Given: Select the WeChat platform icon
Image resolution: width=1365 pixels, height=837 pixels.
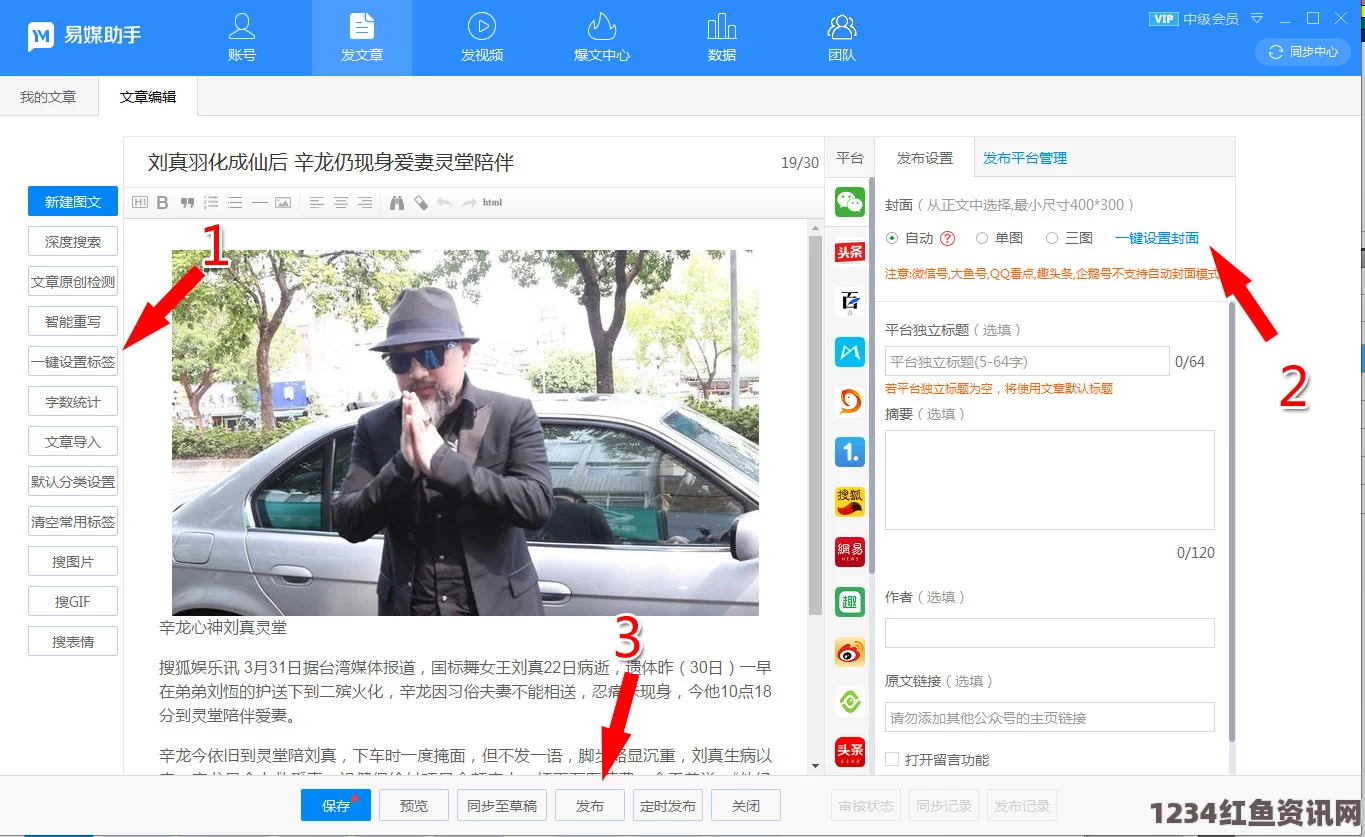Looking at the screenshot, I should tap(850, 202).
